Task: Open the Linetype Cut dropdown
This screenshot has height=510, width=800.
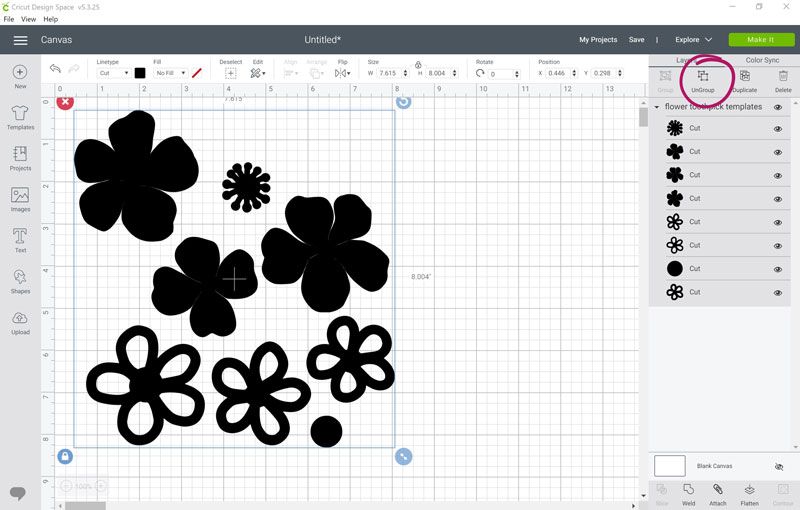Action: tap(113, 73)
